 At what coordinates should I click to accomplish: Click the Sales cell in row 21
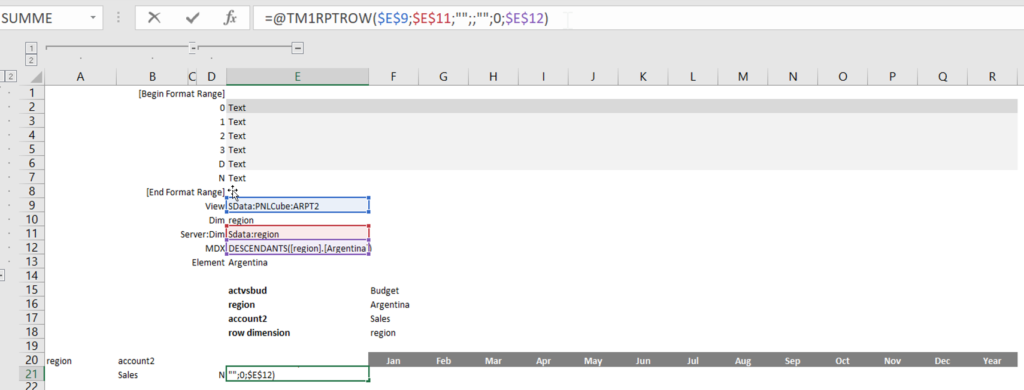pyautogui.click(x=152, y=375)
